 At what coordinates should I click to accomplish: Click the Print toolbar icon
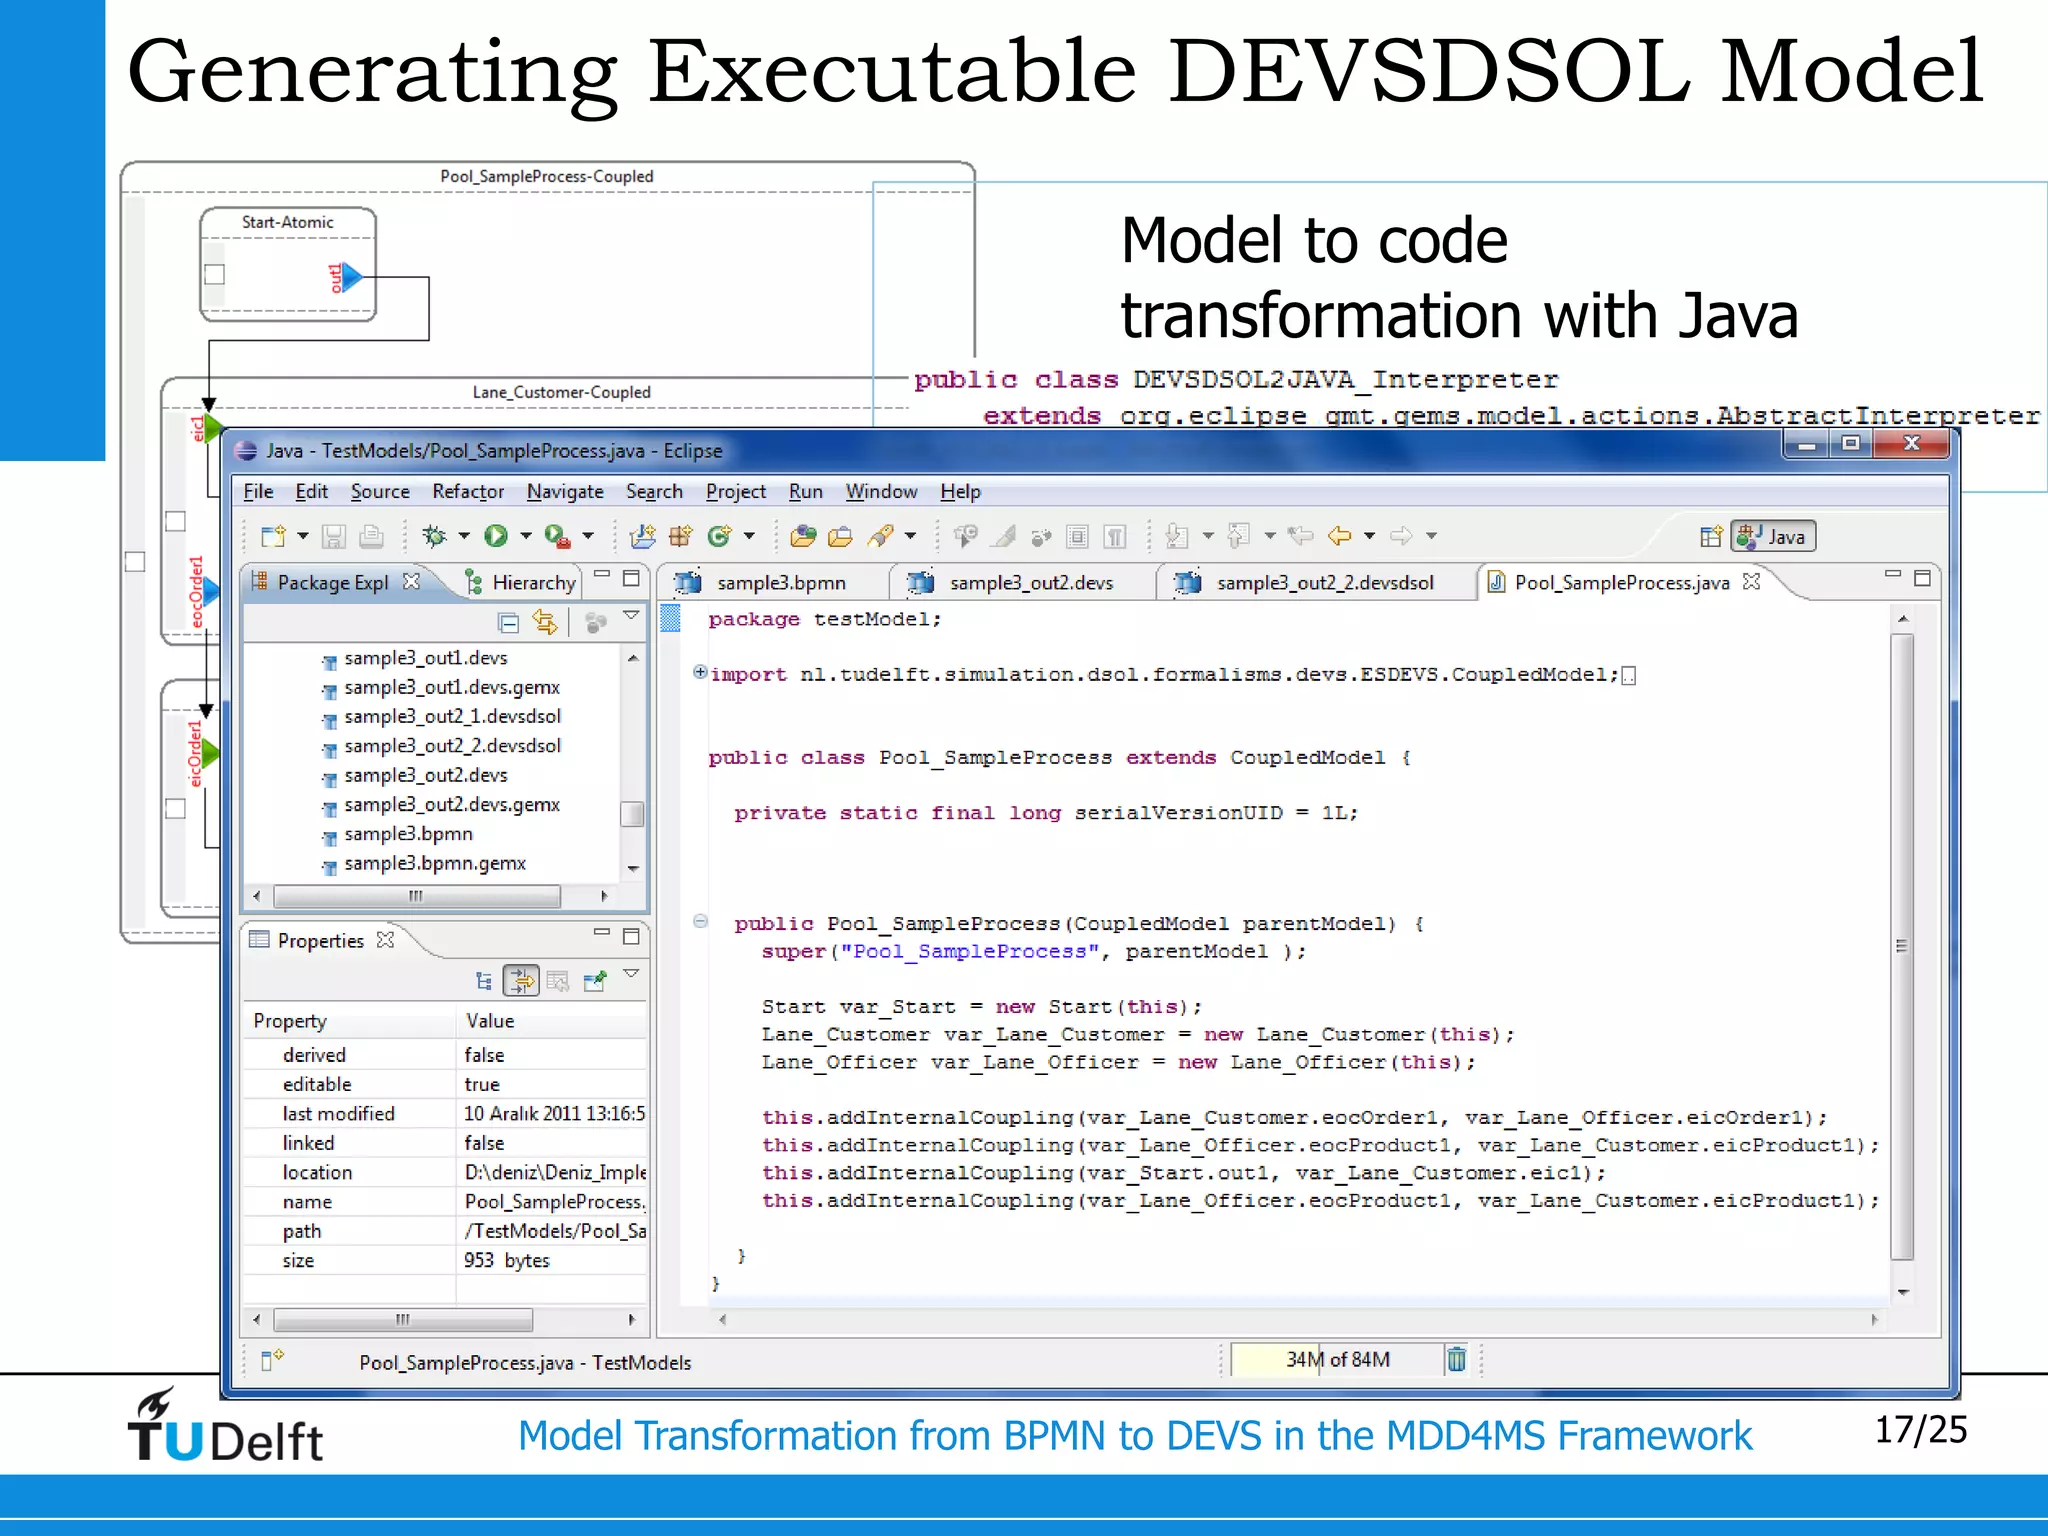pyautogui.click(x=371, y=537)
